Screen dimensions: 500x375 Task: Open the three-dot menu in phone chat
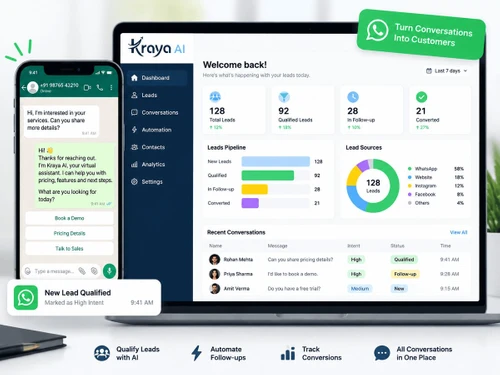[111, 87]
